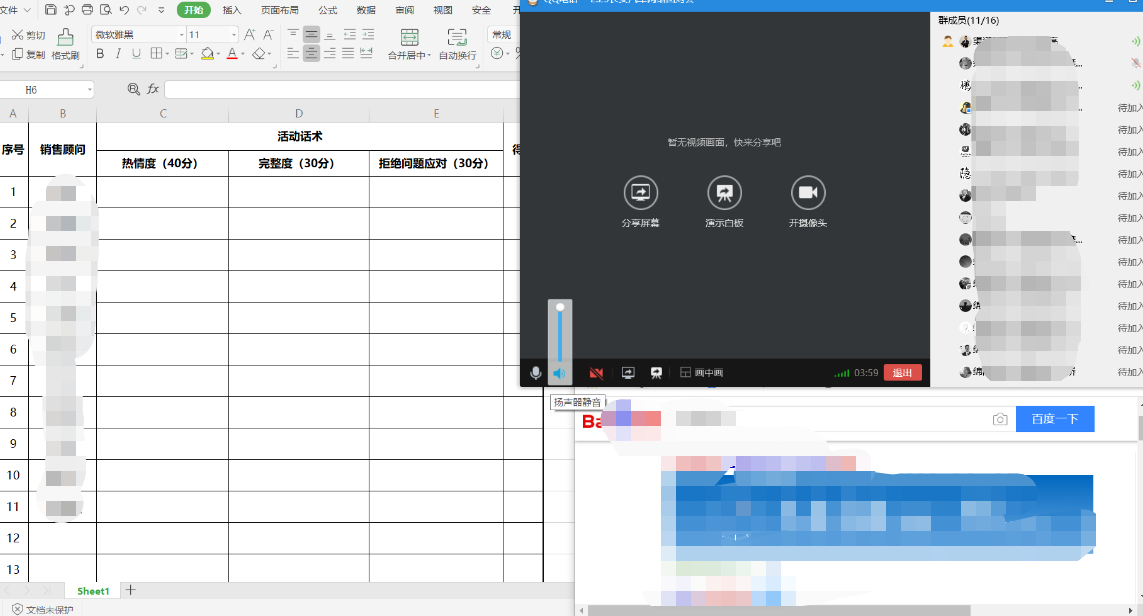
Task: Click the formula bar input field
Action: (x=342, y=89)
